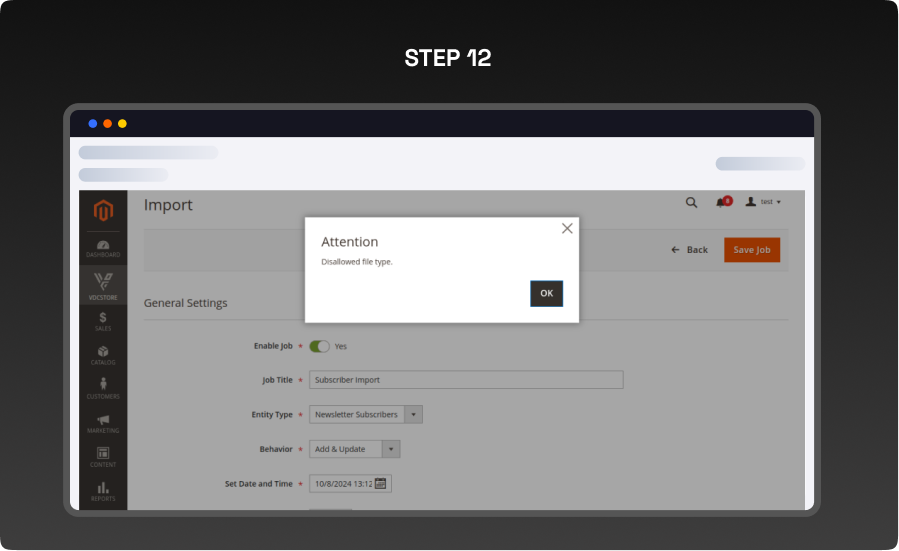
Task: Open the notifications bell
Action: click(x=721, y=202)
